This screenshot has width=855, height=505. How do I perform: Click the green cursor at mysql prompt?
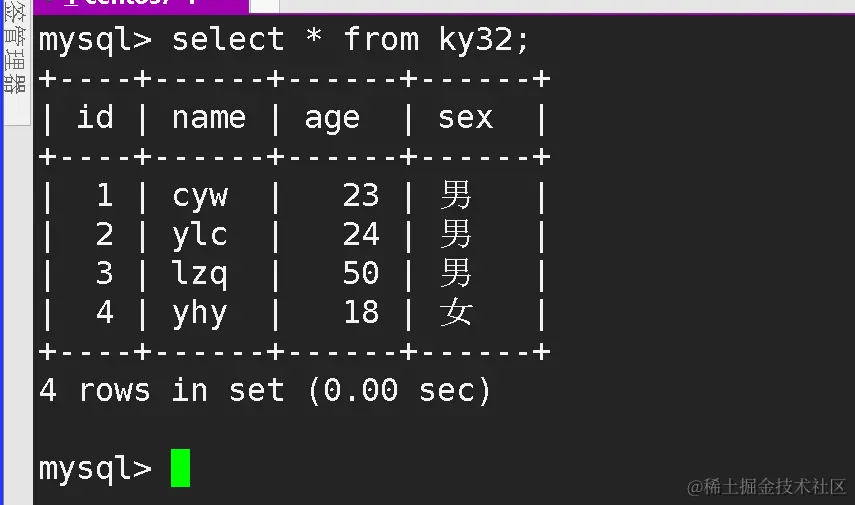coord(180,468)
